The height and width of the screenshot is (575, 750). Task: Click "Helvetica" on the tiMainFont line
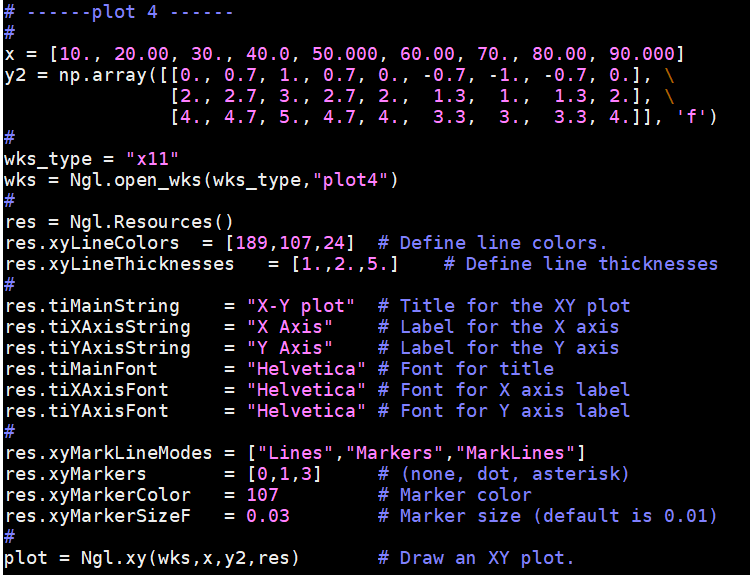[x=306, y=369]
